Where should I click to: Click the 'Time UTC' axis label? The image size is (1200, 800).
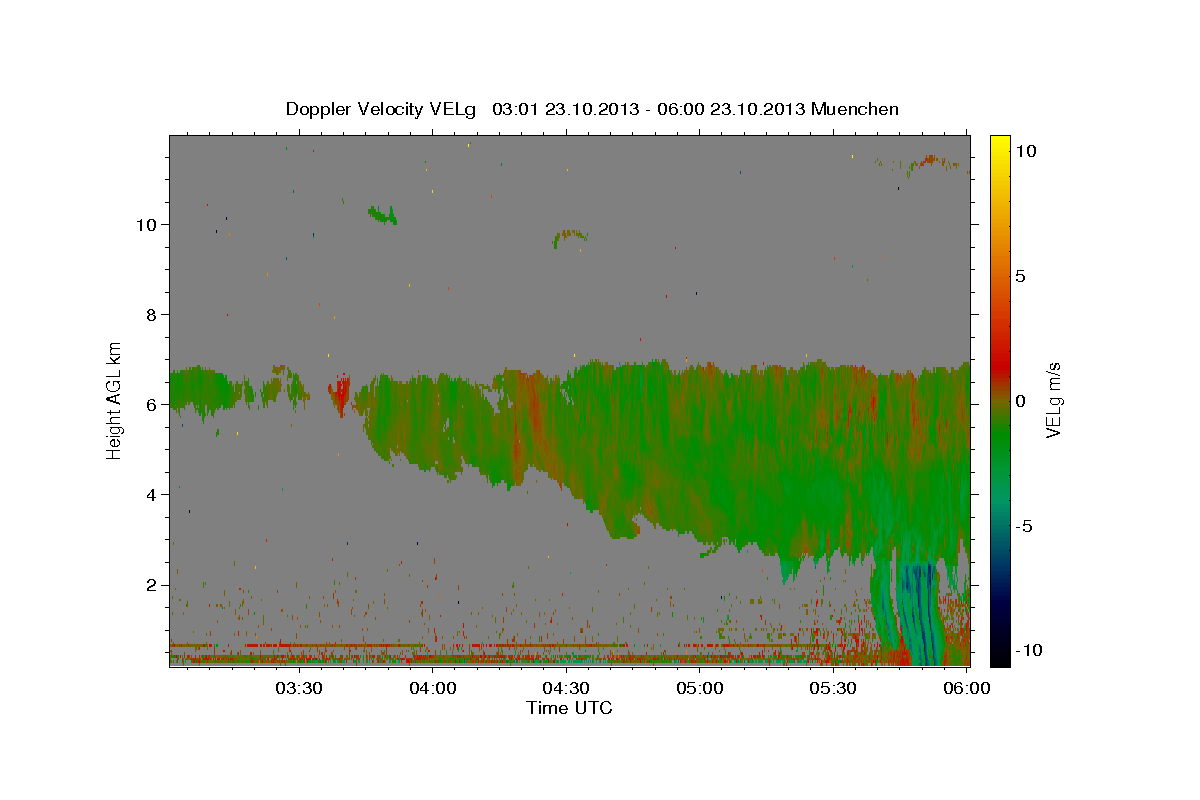tap(569, 708)
